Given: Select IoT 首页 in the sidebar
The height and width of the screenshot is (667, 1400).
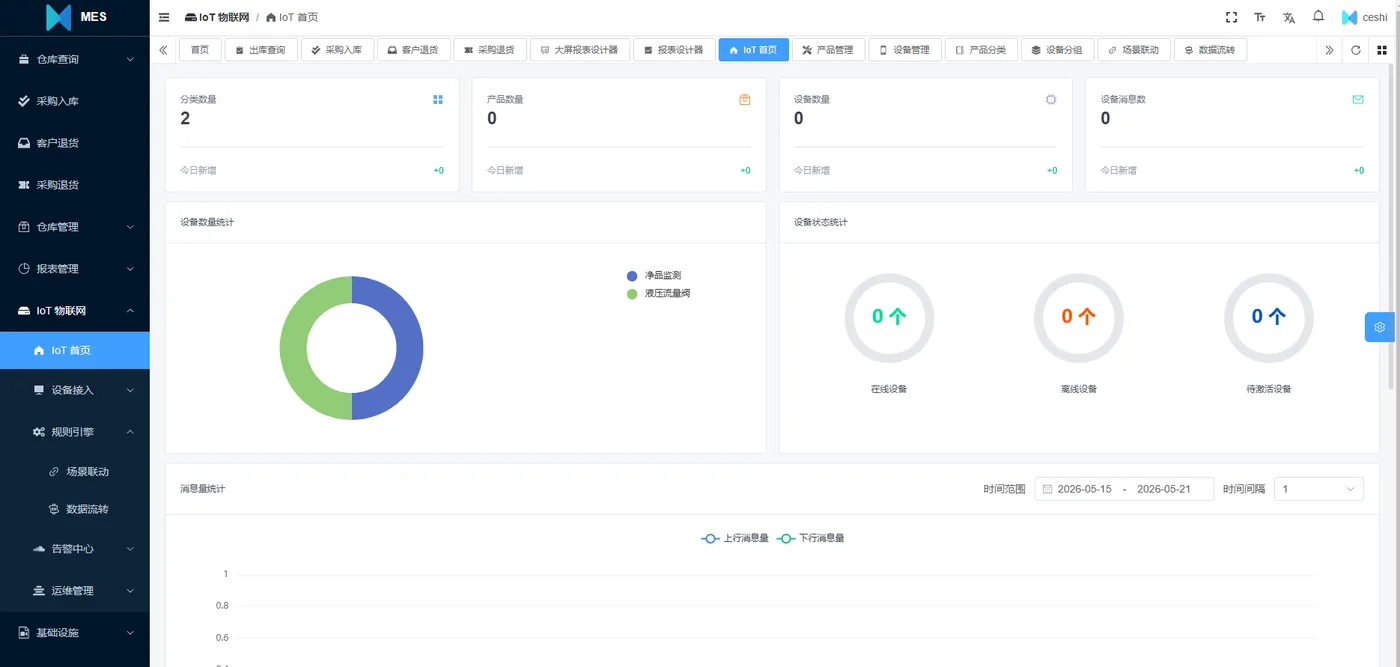Looking at the screenshot, I should pyautogui.click(x=75, y=350).
